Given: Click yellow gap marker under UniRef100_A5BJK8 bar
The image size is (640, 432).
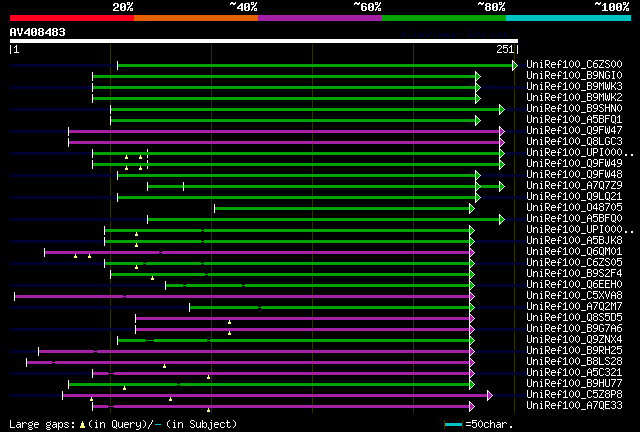Looking at the screenshot, I should pyautogui.click(x=136, y=245).
